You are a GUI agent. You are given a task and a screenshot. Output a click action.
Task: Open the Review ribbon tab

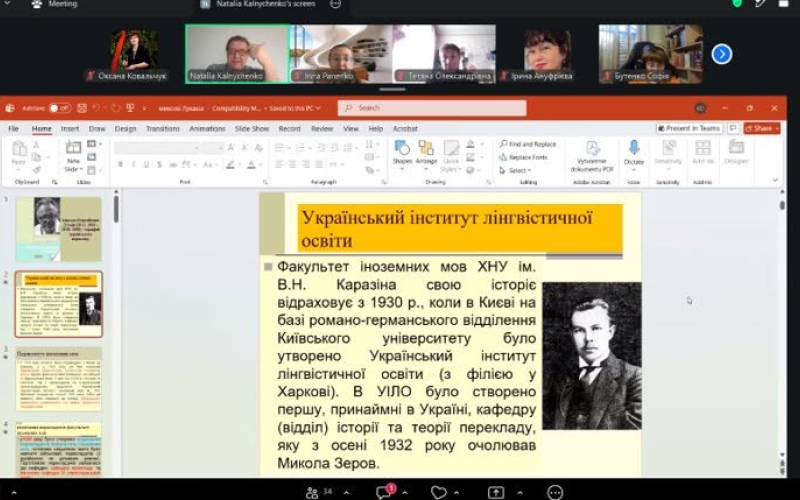tap(322, 129)
